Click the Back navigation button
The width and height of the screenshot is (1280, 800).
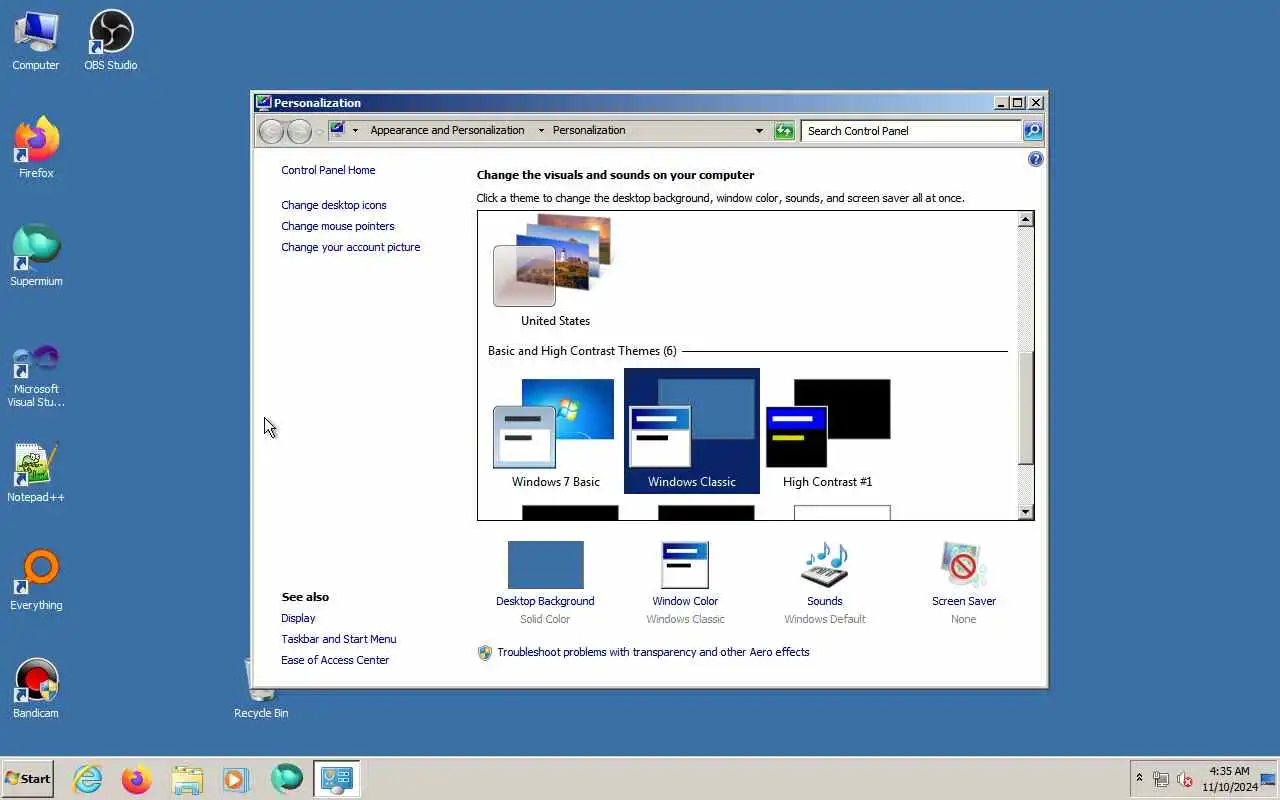(271, 131)
